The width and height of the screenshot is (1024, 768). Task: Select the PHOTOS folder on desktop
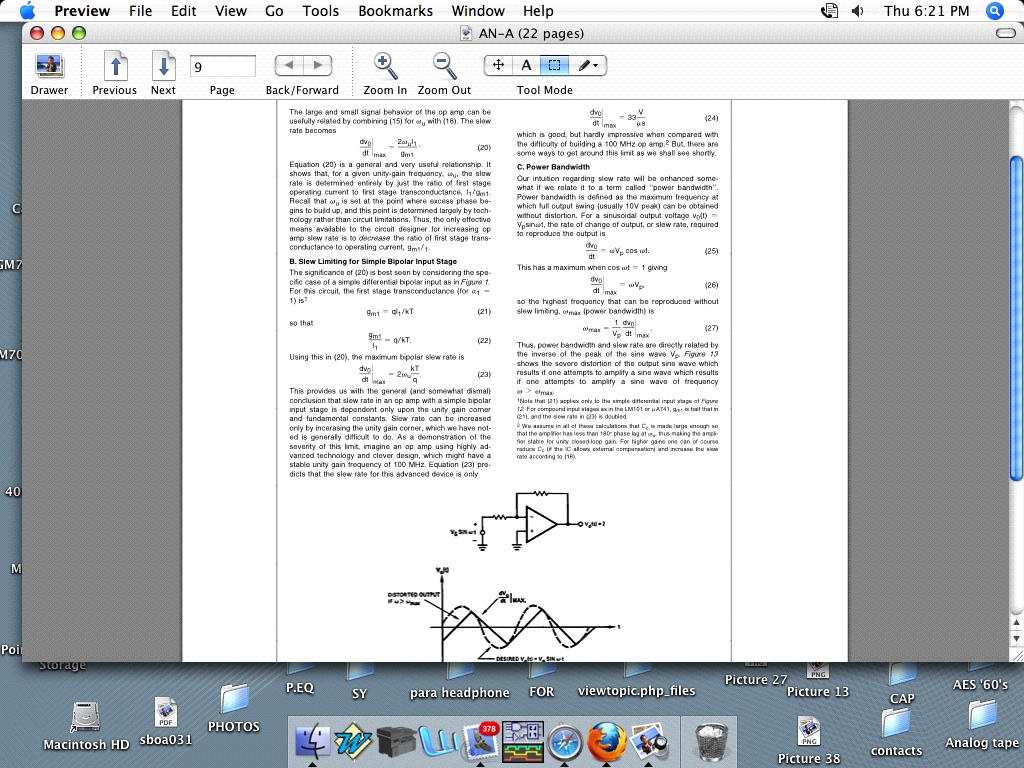pos(233,709)
